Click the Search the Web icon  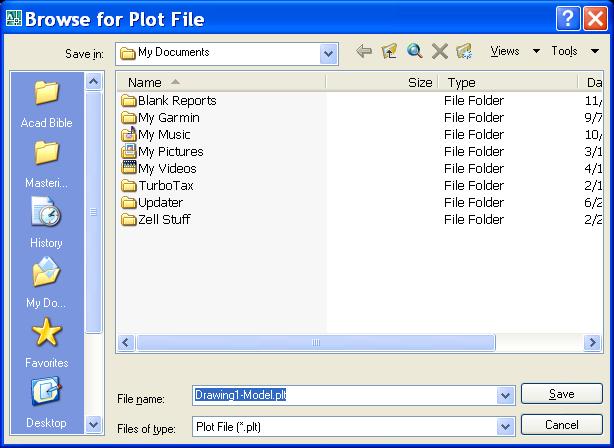tap(414, 52)
